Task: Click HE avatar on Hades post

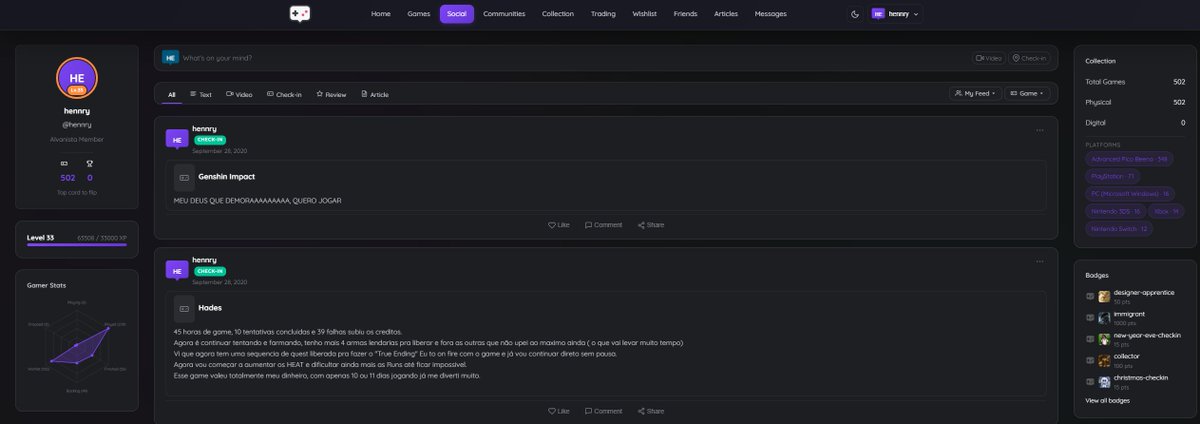Action: (x=177, y=270)
